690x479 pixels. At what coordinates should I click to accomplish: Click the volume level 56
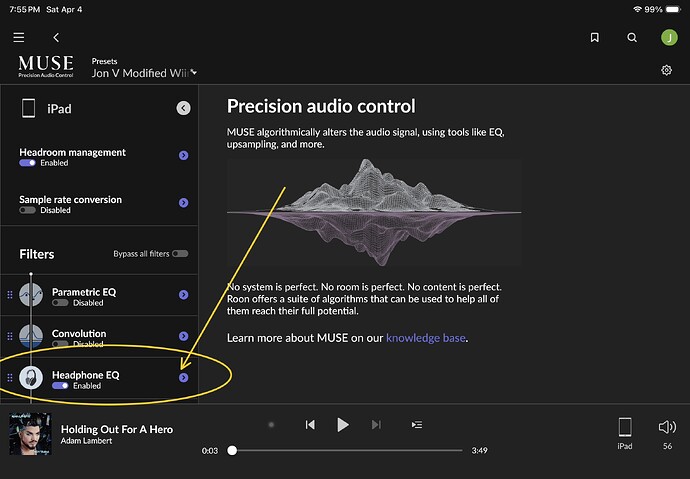pos(667,446)
